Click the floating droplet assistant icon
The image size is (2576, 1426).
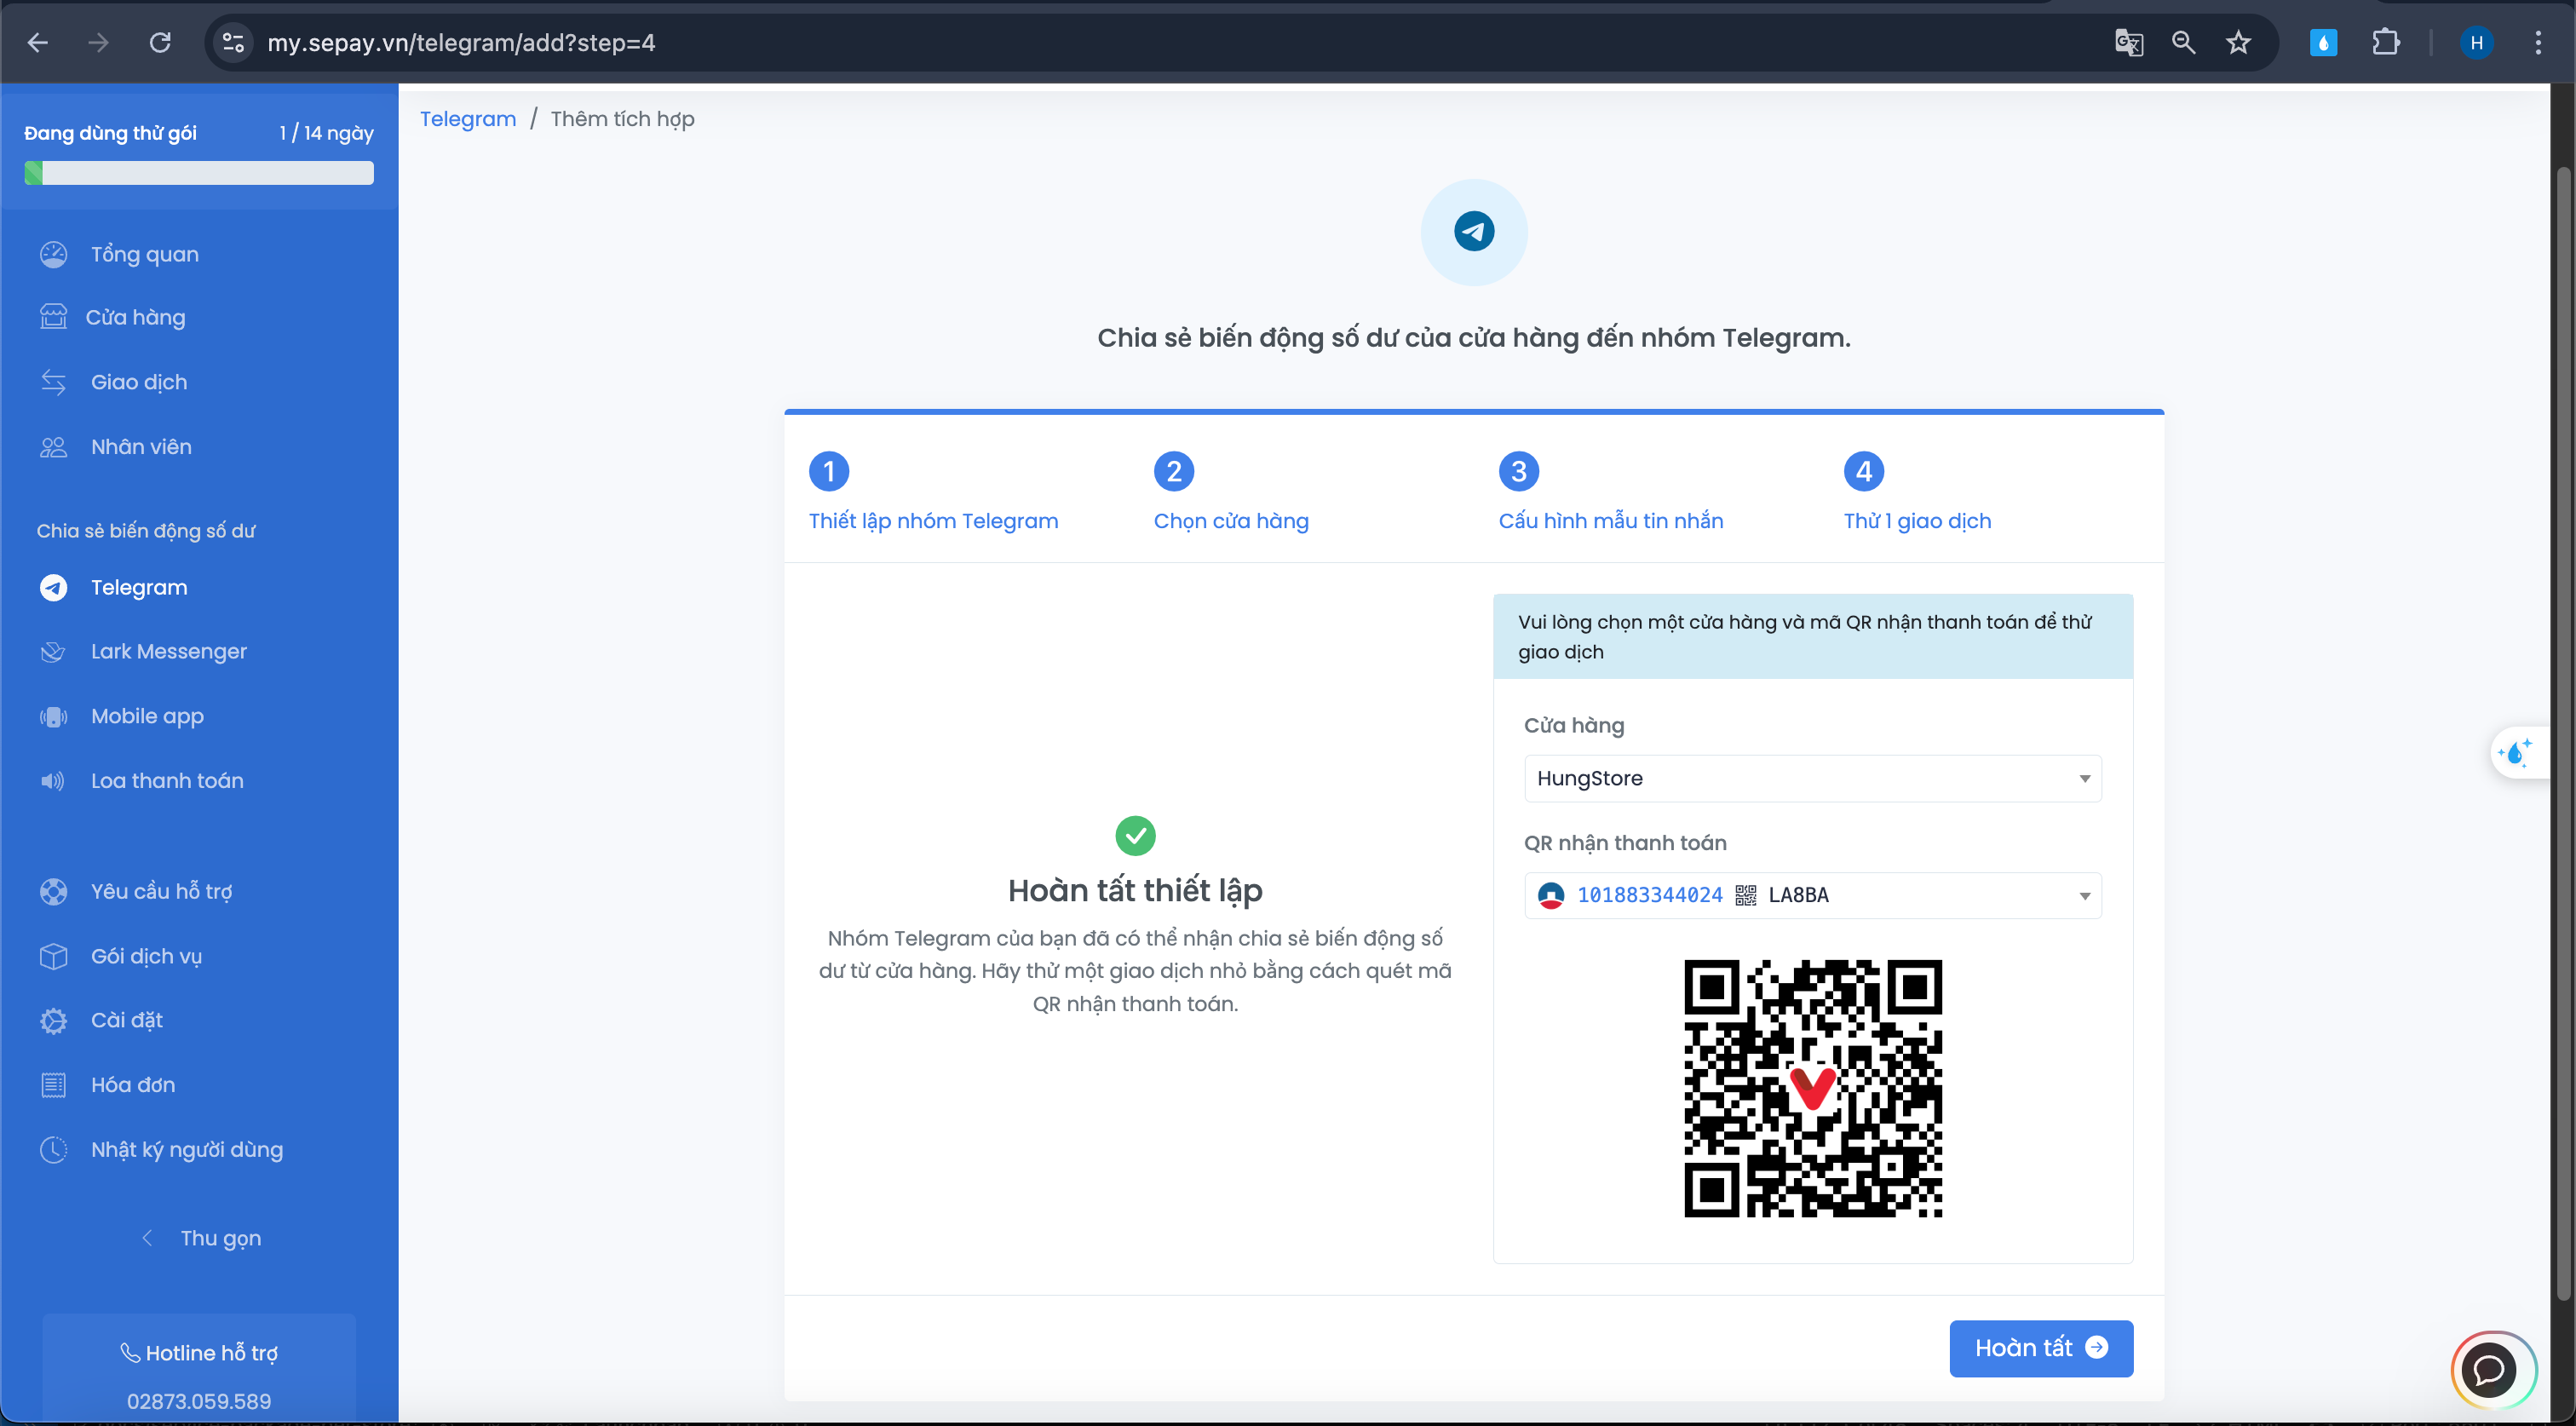click(2516, 752)
